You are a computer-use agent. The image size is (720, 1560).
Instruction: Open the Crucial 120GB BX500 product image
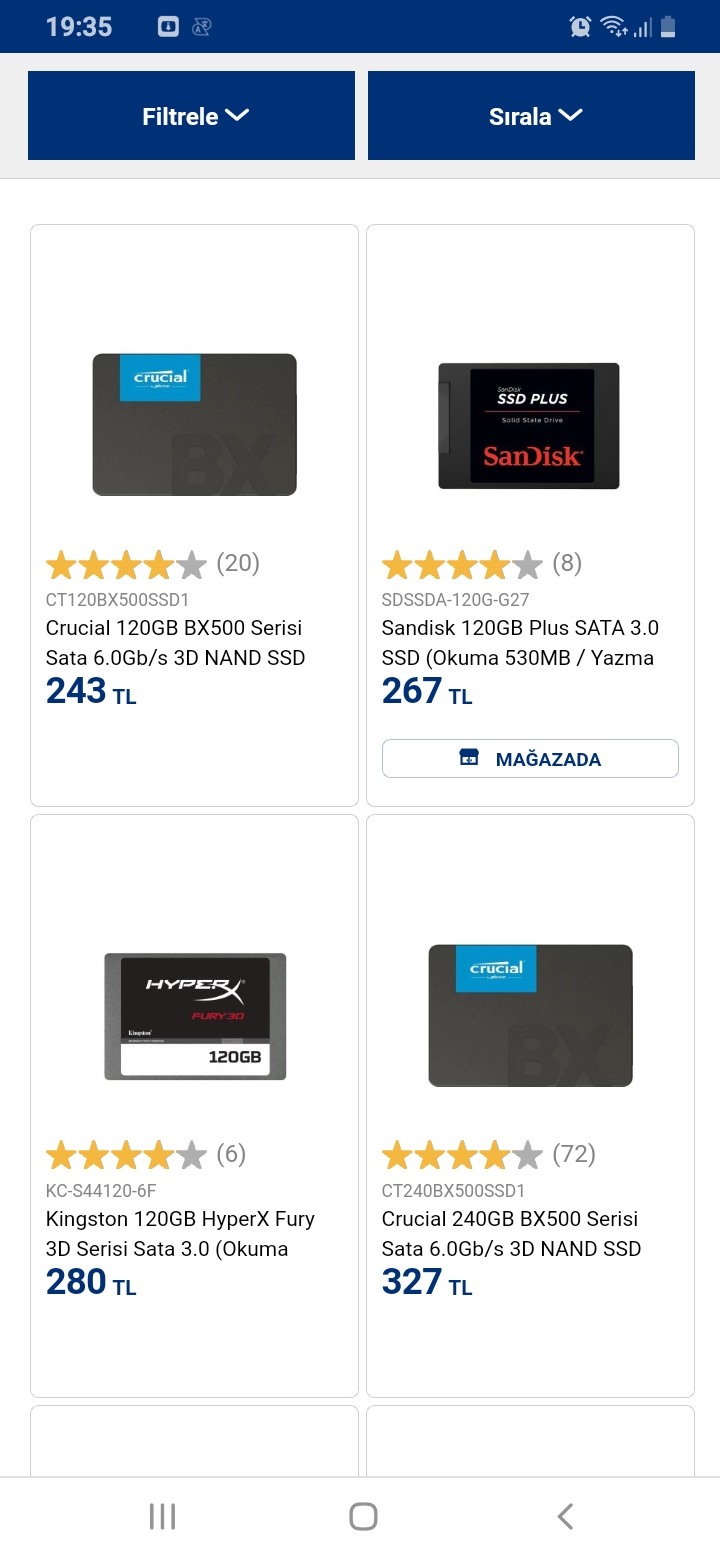click(194, 425)
